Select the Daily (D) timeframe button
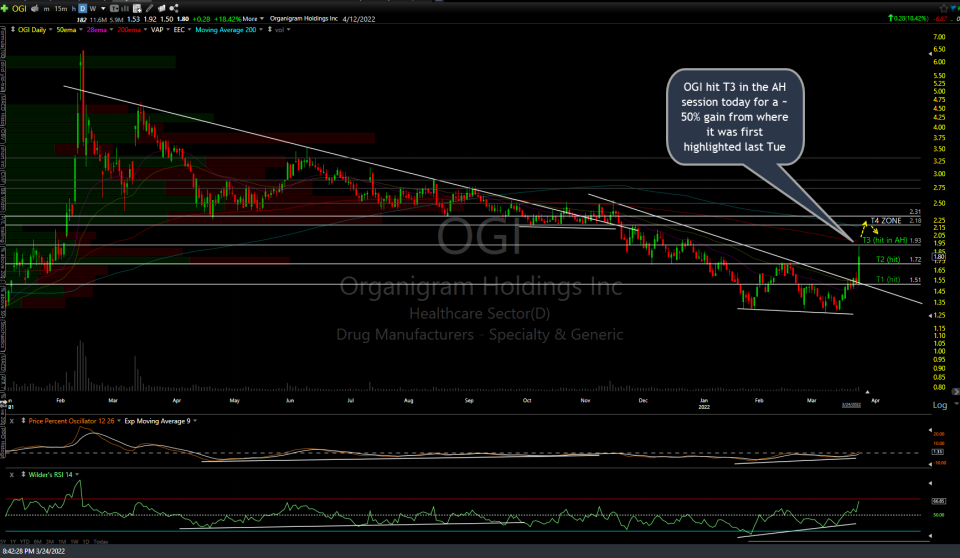Viewport: 960px width, 558px height. click(x=83, y=9)
